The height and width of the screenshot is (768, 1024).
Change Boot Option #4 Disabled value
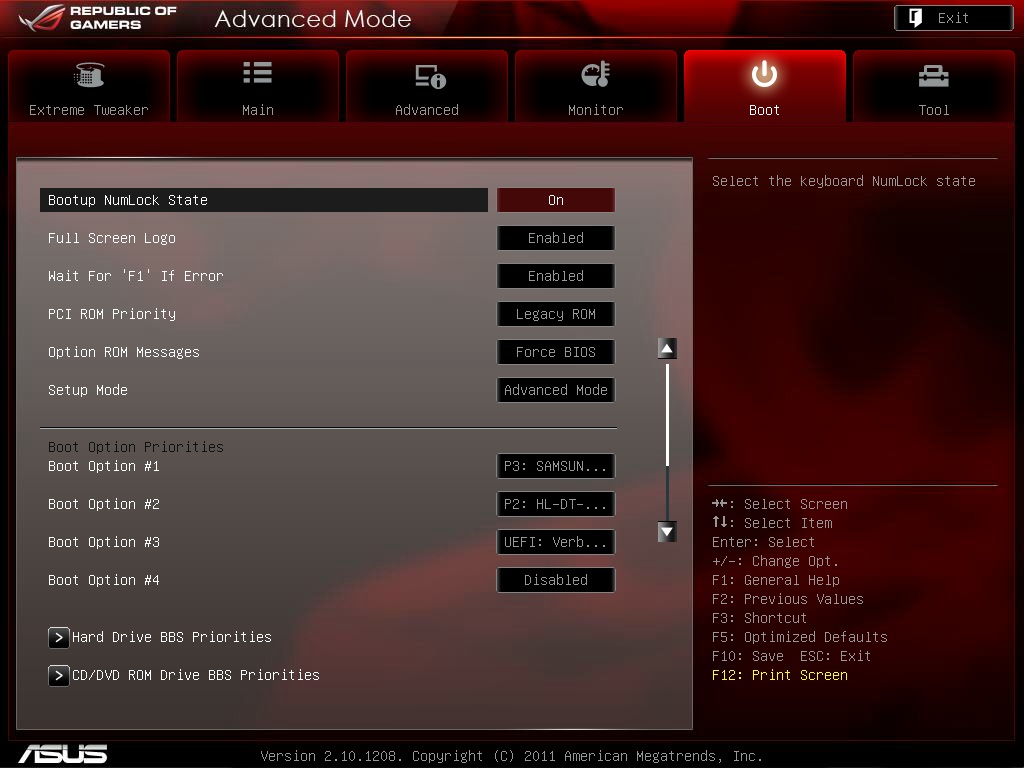556,580
